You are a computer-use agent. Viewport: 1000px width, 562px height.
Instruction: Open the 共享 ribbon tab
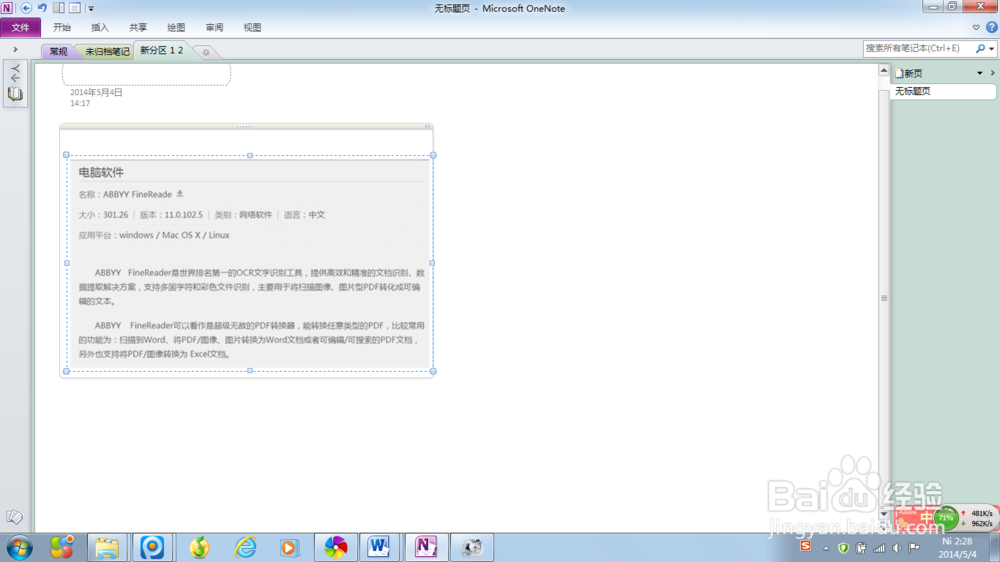[138, 27]
